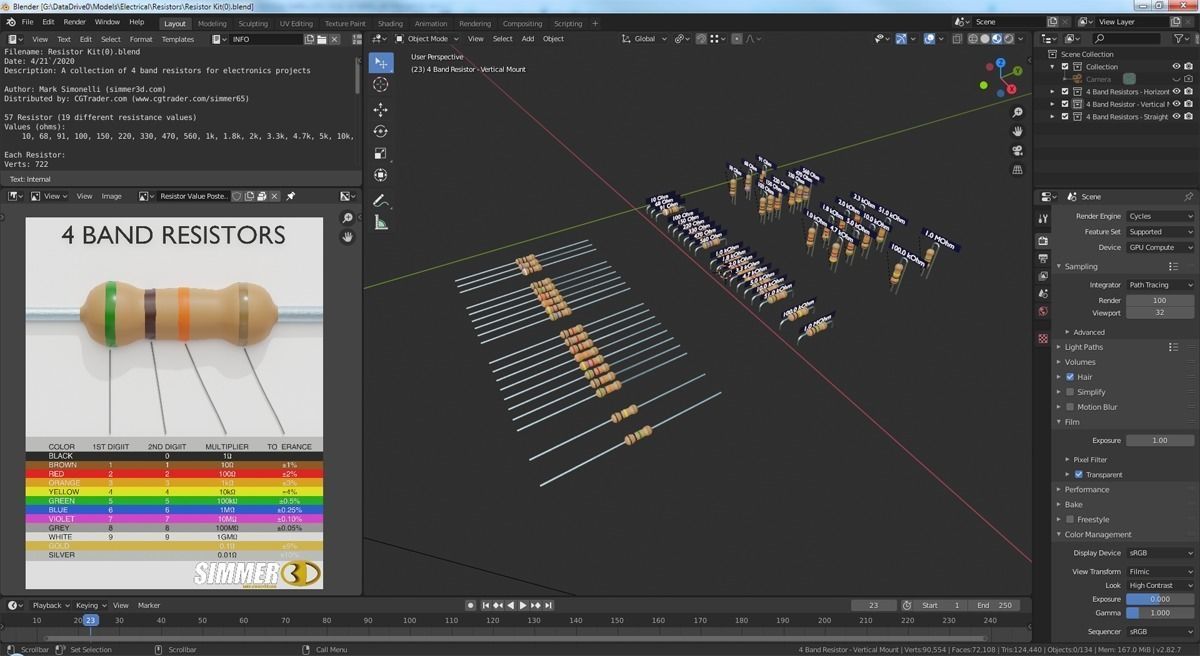Enable the Motion Blur checkbox
1200x656 pixels.
(1070, 407)
